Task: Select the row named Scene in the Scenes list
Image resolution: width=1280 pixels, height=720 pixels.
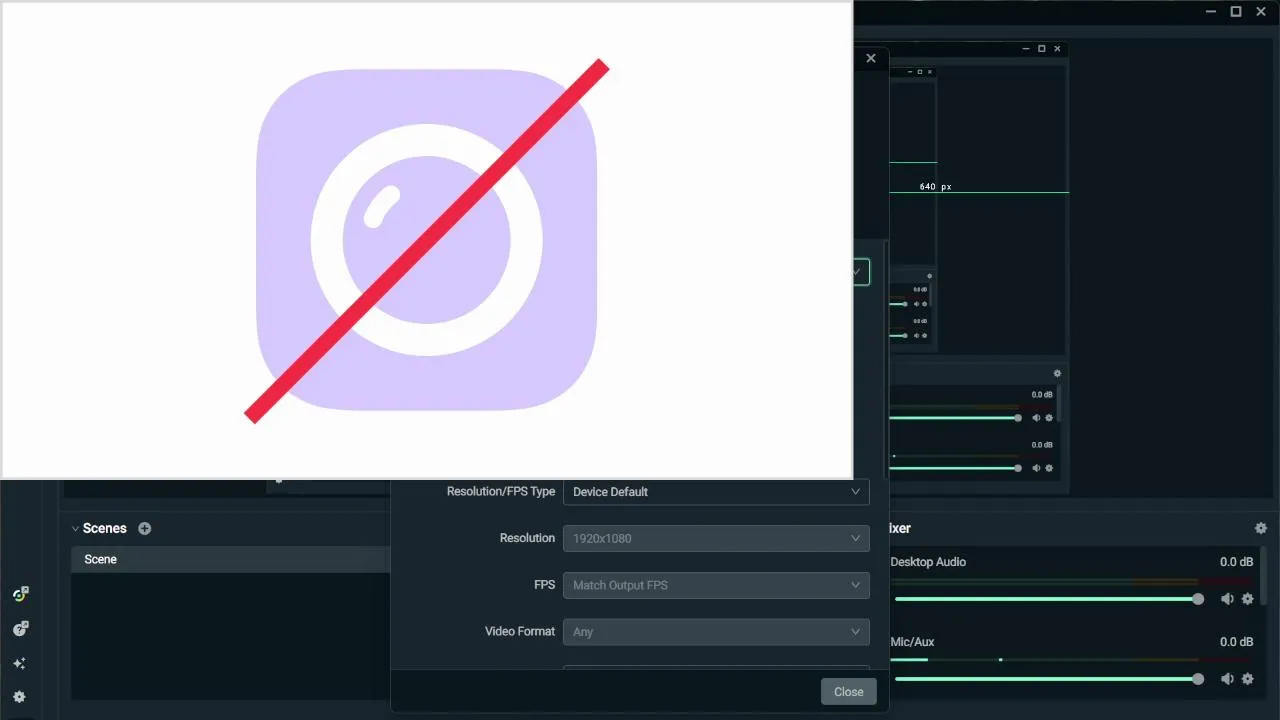Action: click(x=230, y=559)
